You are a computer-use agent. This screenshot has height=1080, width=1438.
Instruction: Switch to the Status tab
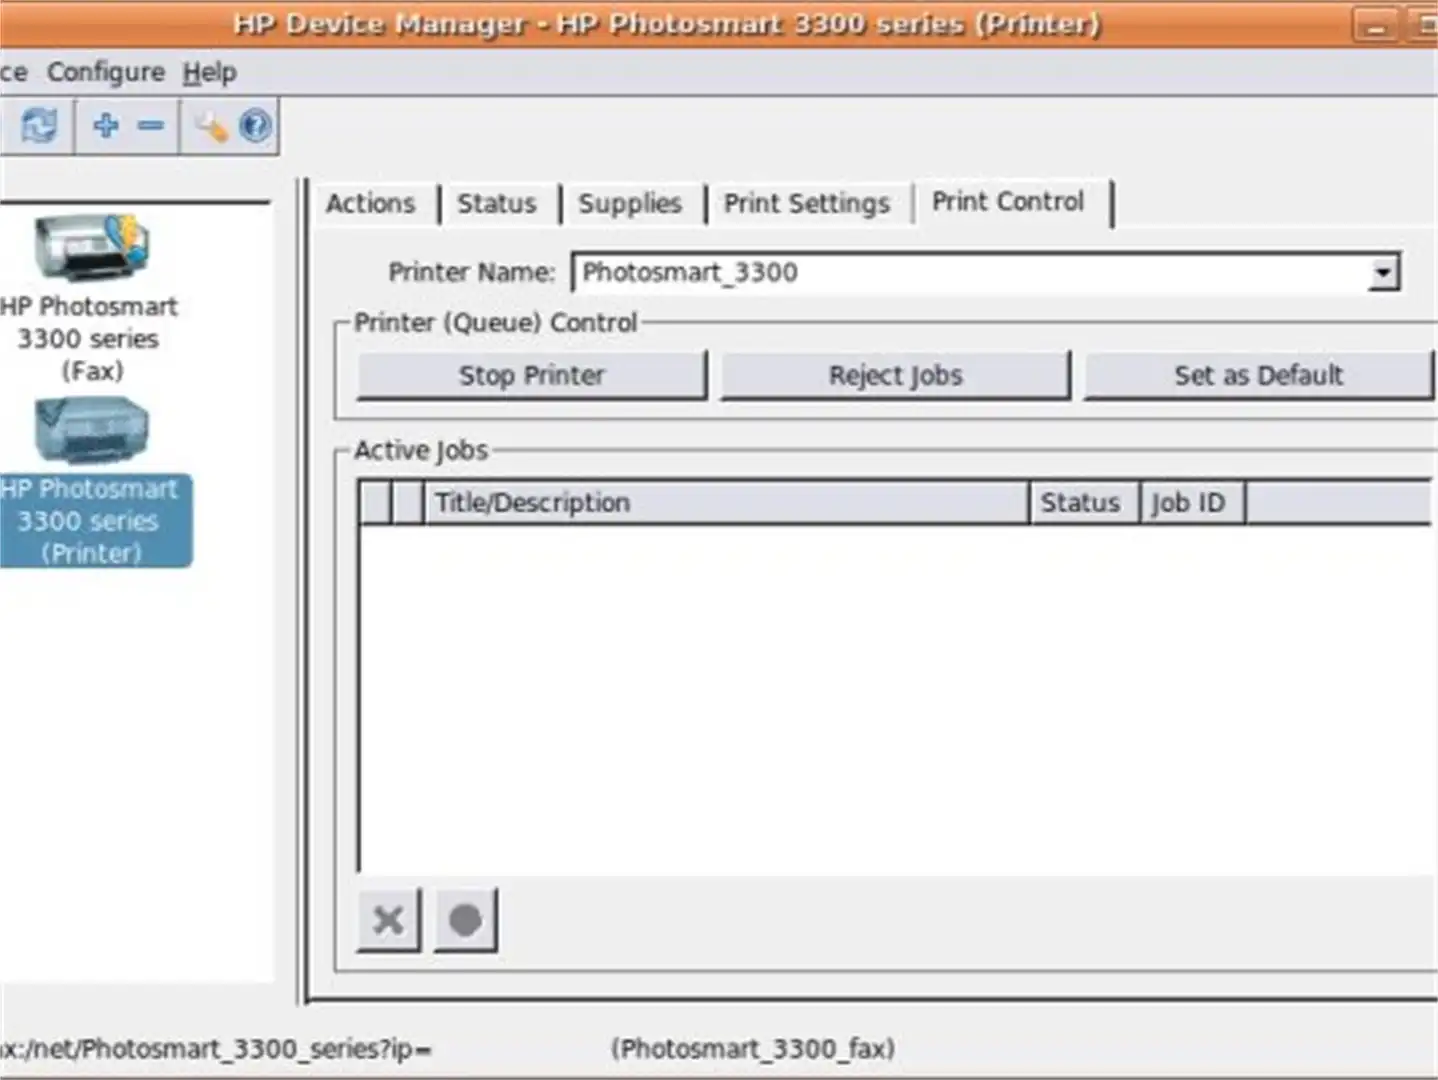497,203
